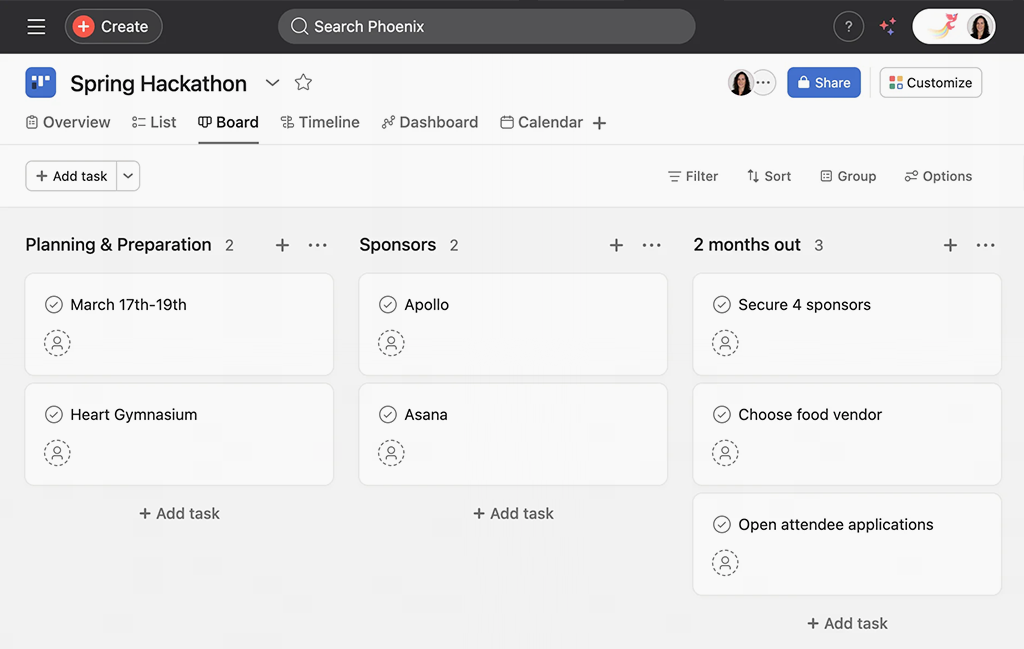1024x649 pixels.
Task: Open the March 17th-19th task title
Action: 129,305
